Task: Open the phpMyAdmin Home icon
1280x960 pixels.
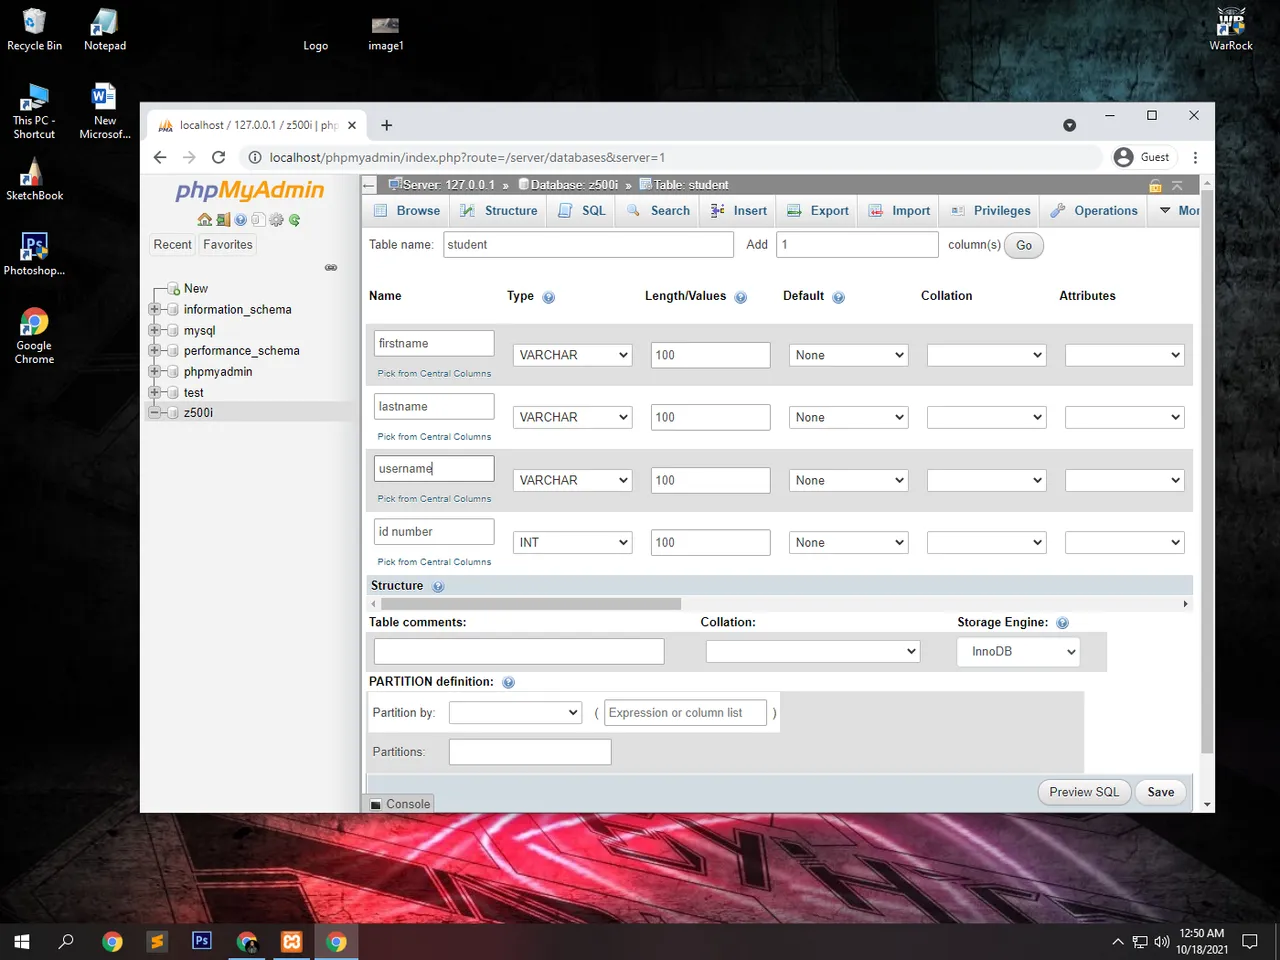Action: click(x=204, y=220)
